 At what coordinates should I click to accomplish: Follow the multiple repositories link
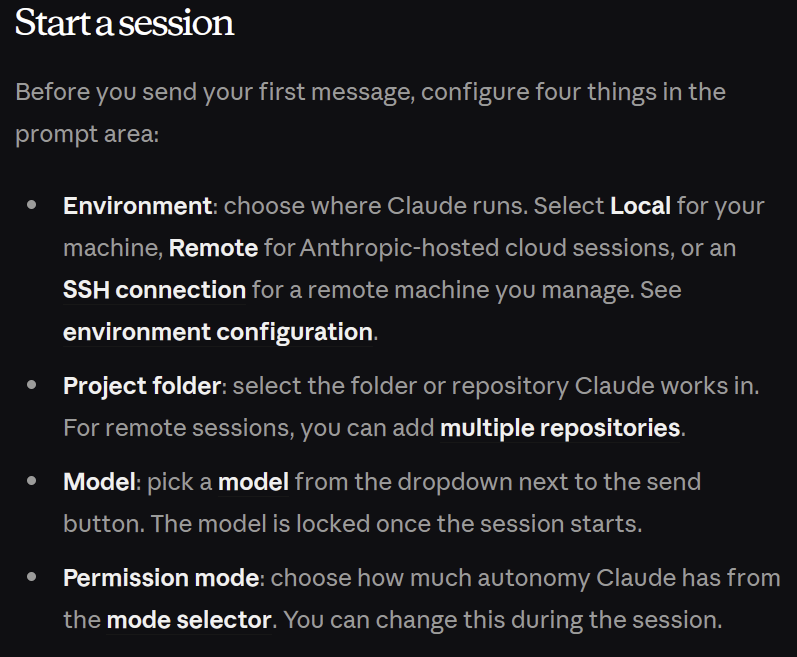click(x=560, y=428)
